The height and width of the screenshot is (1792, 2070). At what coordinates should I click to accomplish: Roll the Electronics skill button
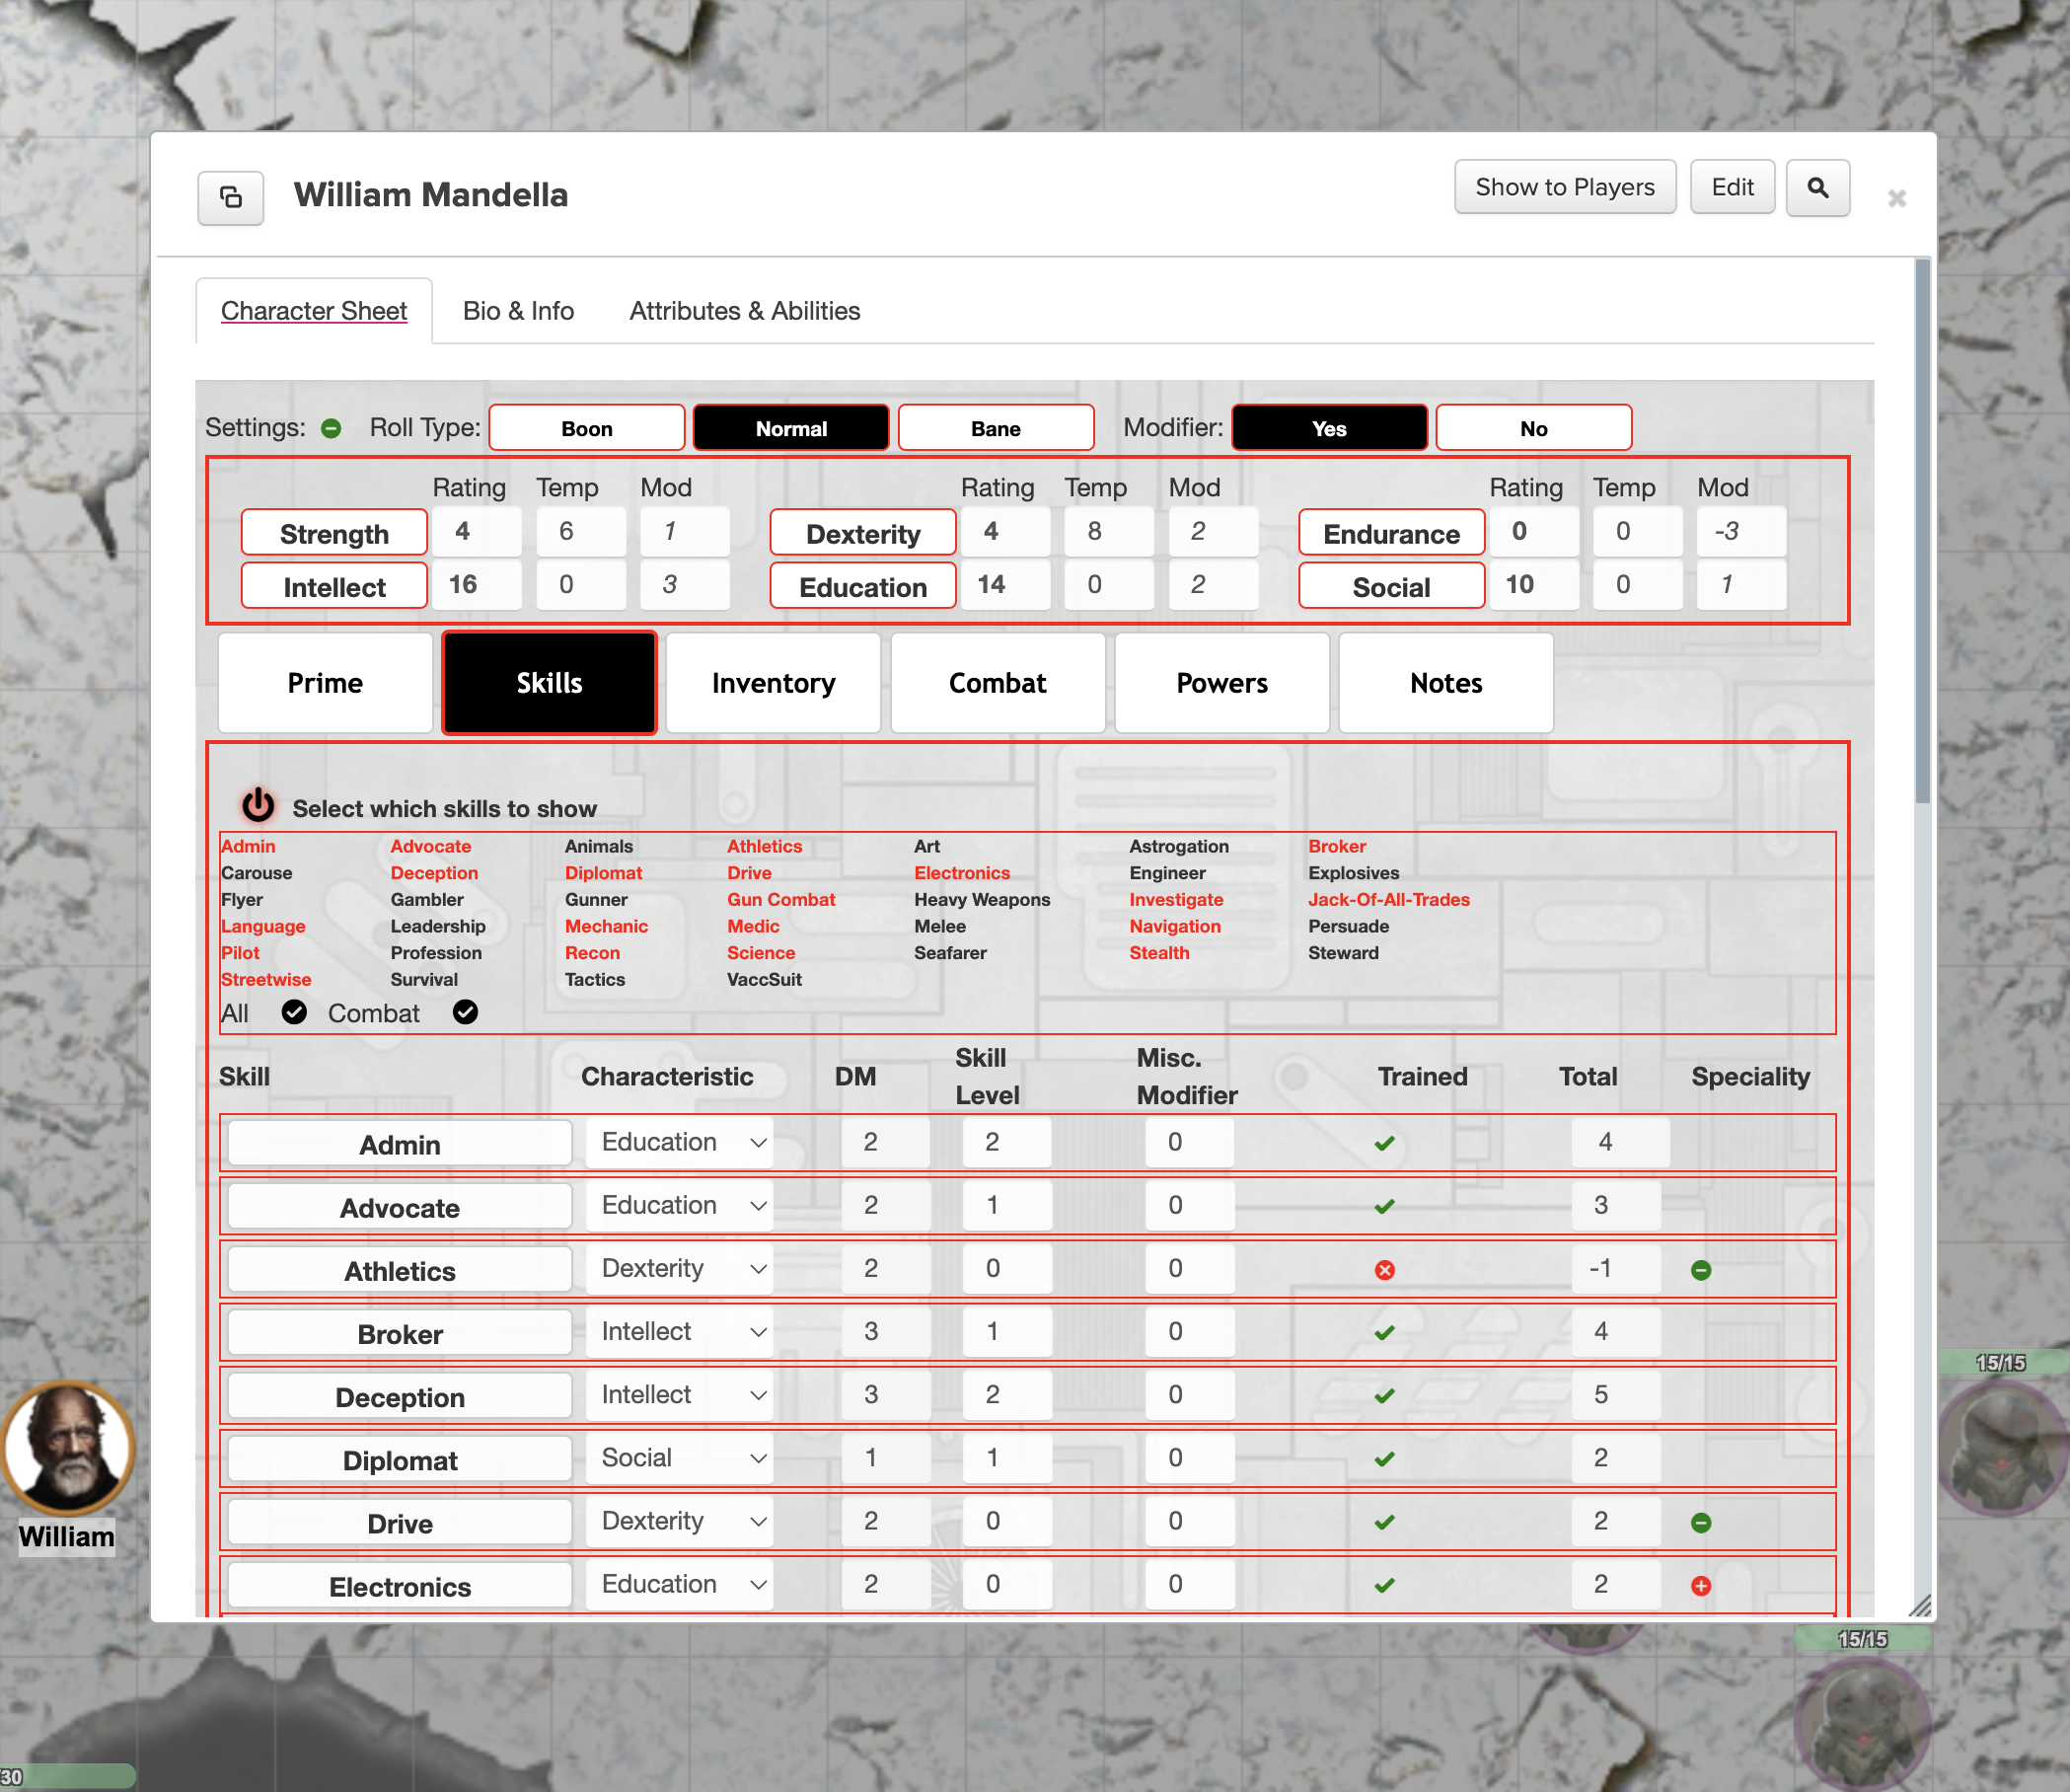click(x=400, y=1586)
